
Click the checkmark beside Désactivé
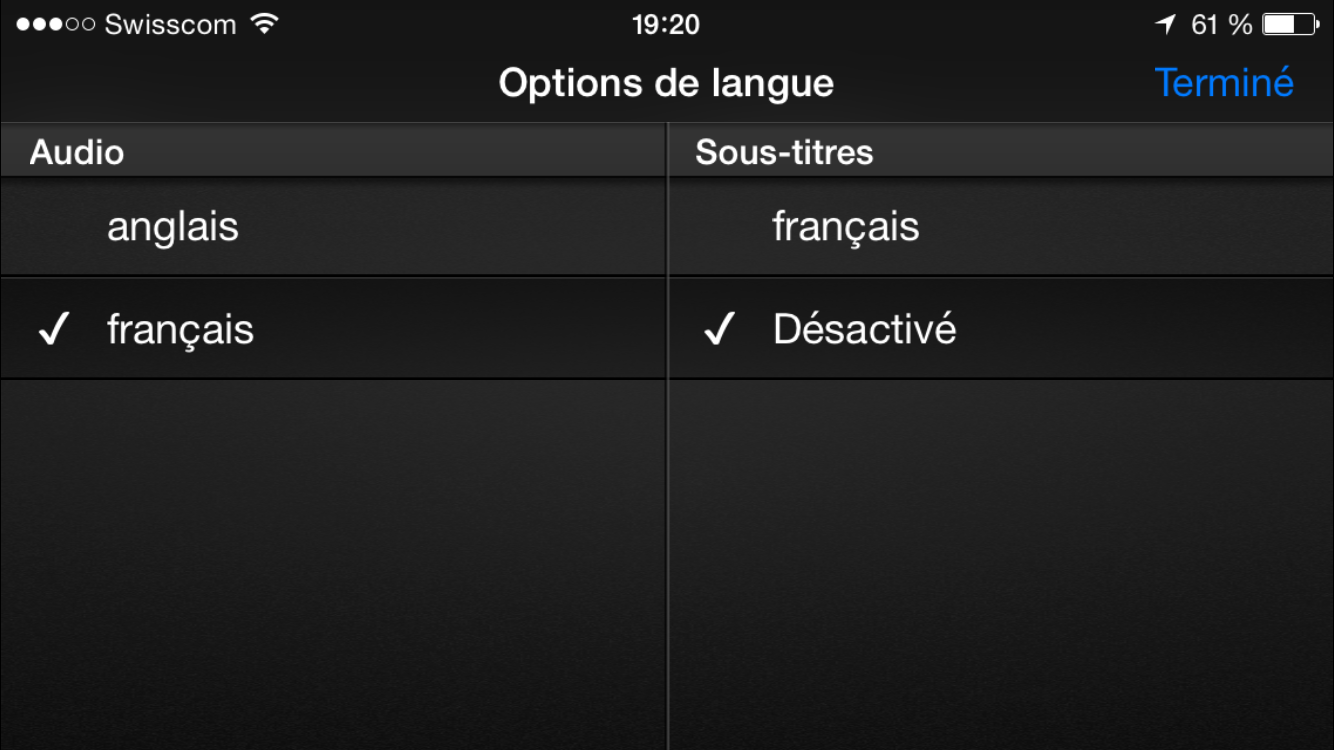point(719,329)
